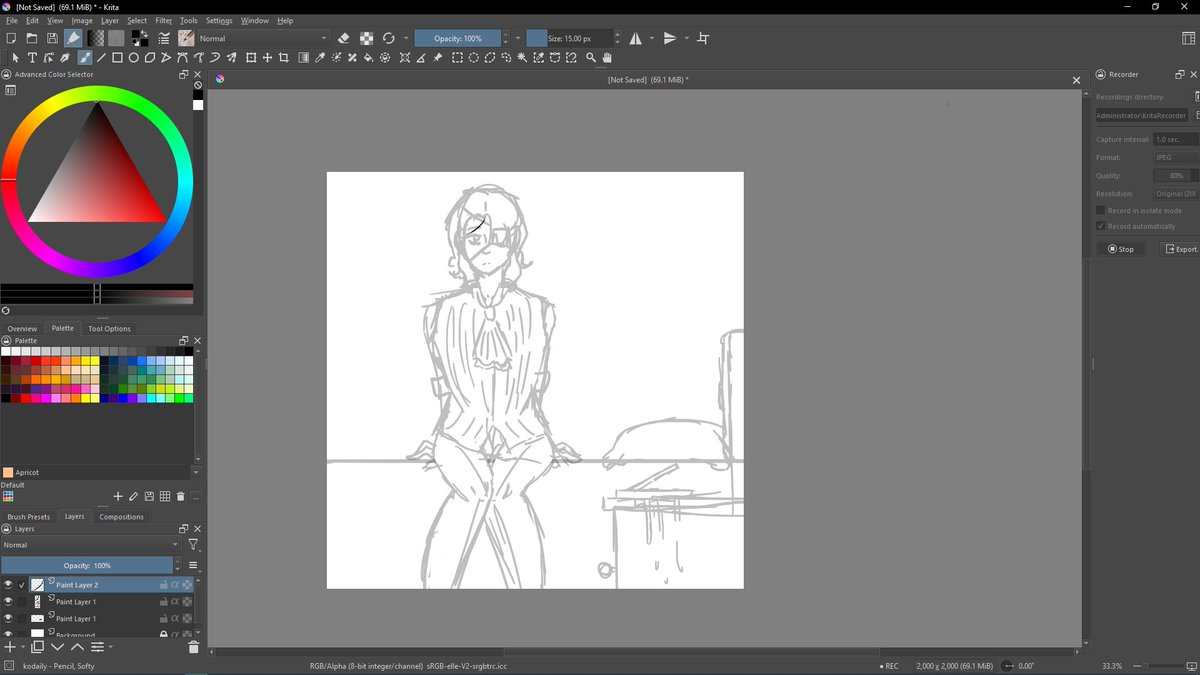Screen dimensions: 1200x675
Task: Enable Record in isolate mode checkbox
Action: point(1101,211)
